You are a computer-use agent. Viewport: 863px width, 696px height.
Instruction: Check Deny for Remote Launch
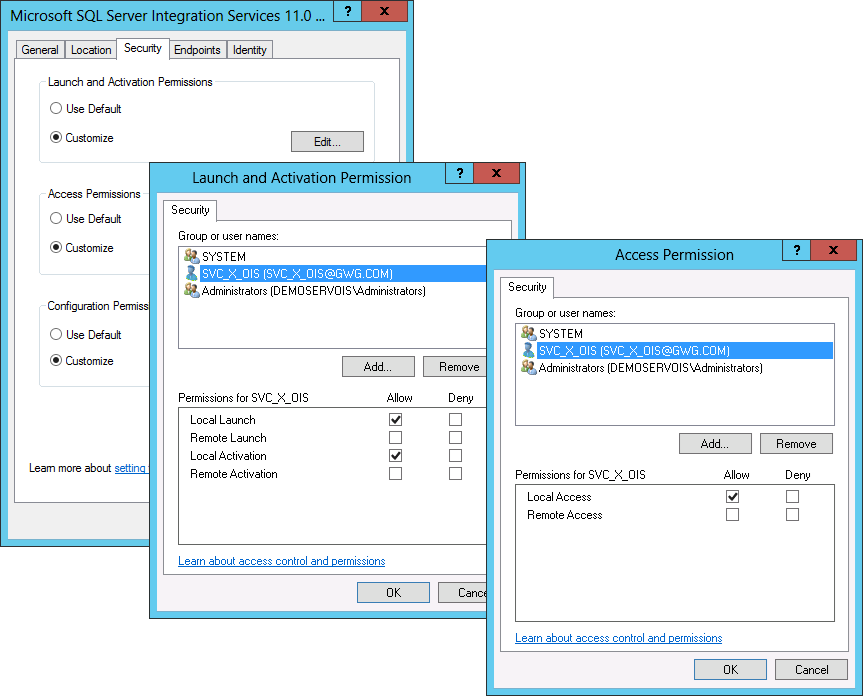455,437
